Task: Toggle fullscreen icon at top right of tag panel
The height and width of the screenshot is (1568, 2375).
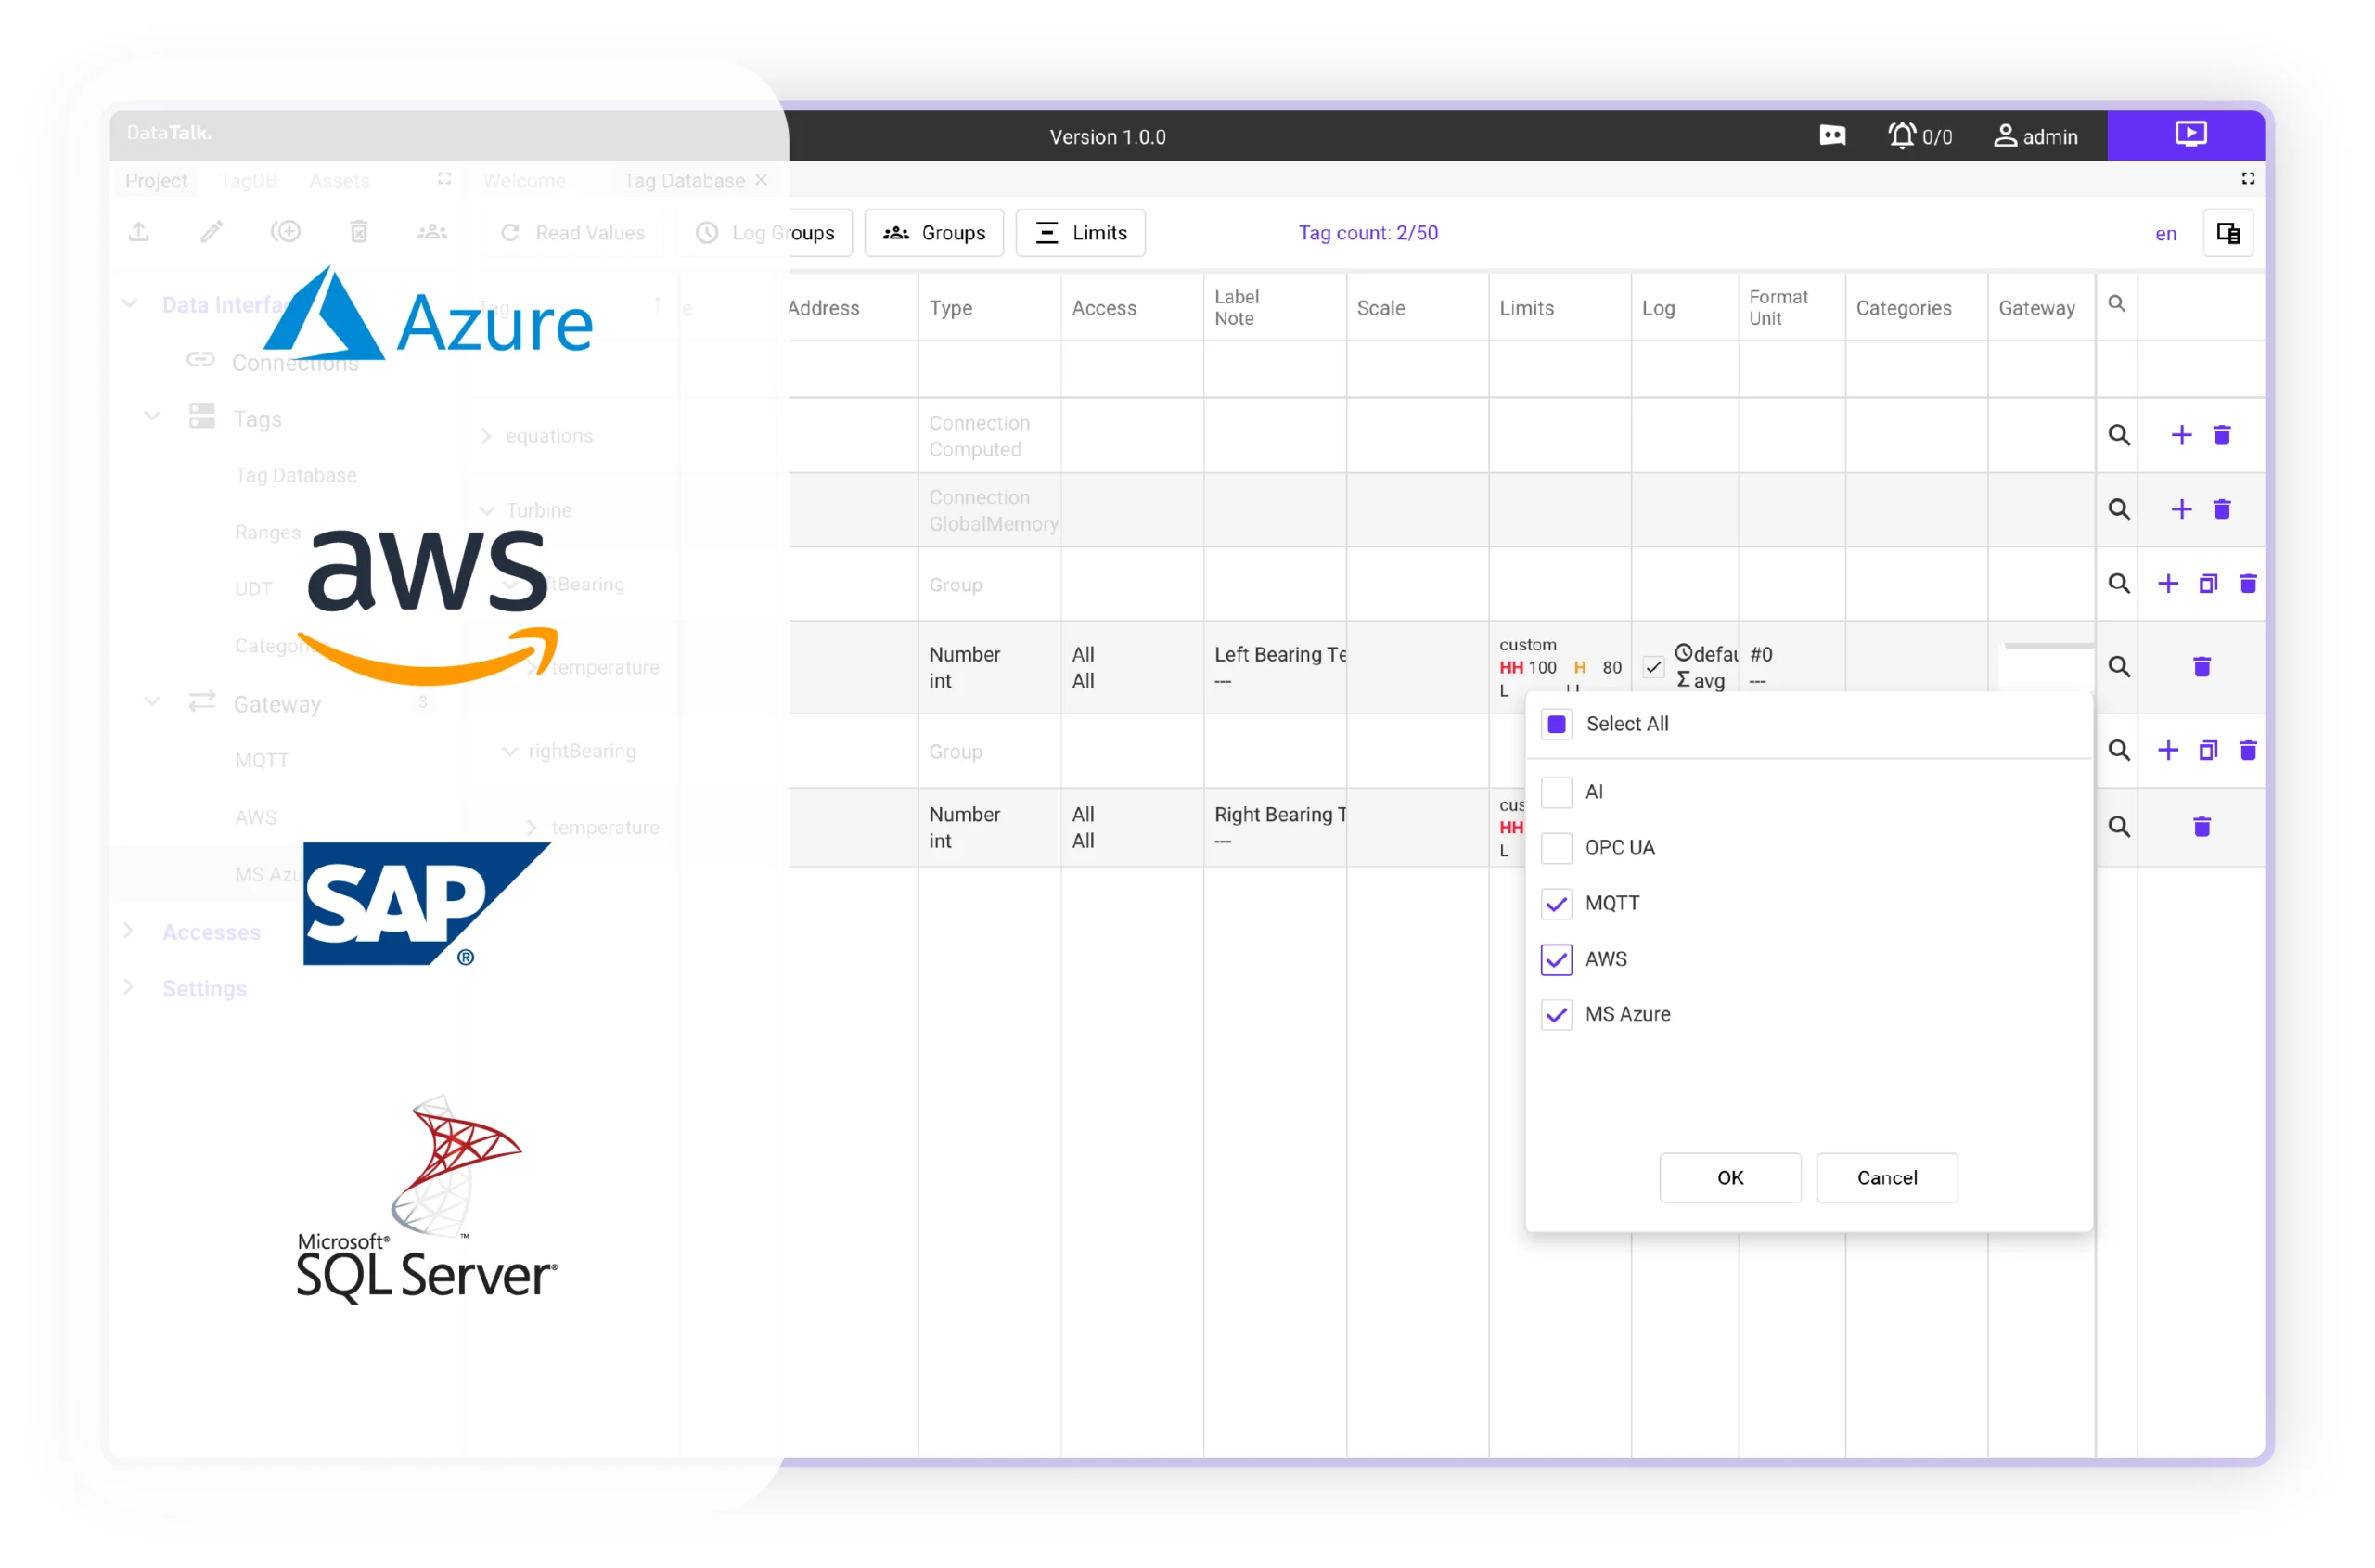Action: 2248,178
